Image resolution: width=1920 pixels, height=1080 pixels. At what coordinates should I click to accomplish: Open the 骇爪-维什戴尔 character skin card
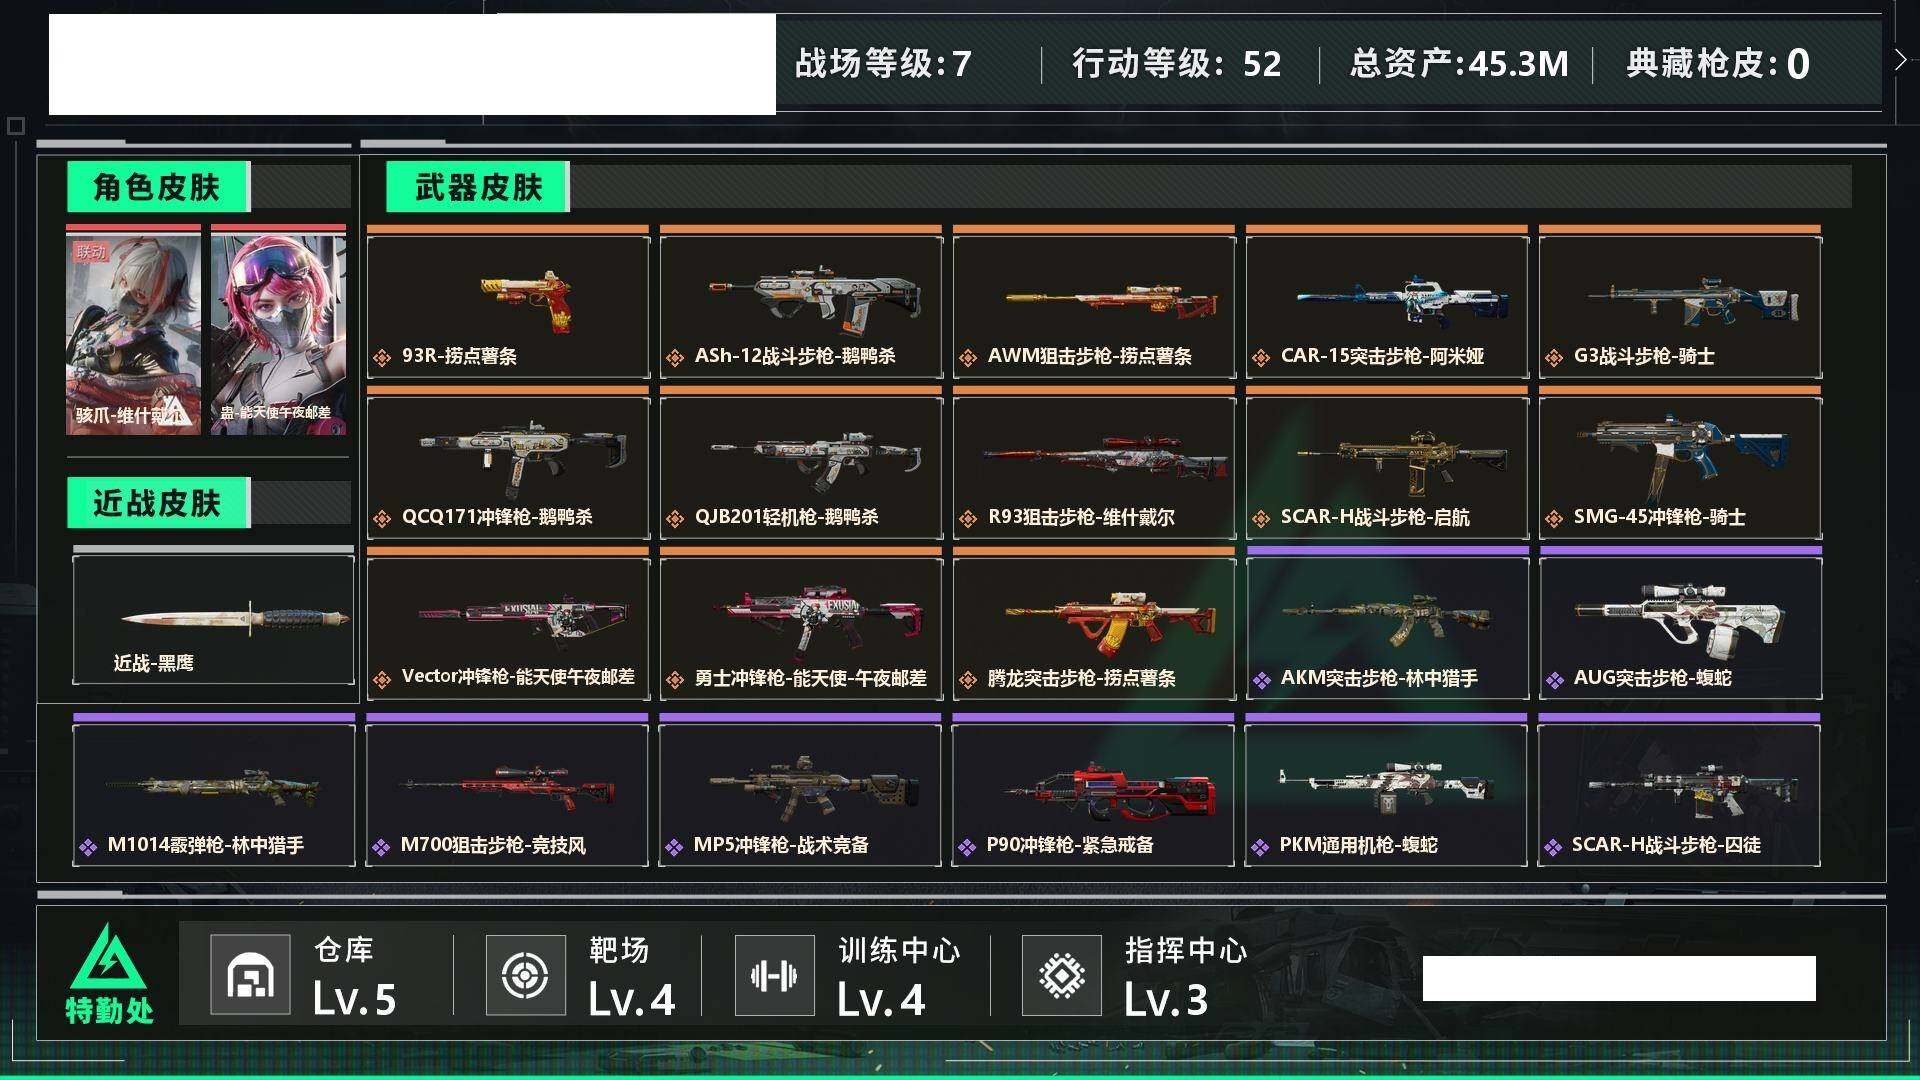pyautogui.click(x=133, y=330)
